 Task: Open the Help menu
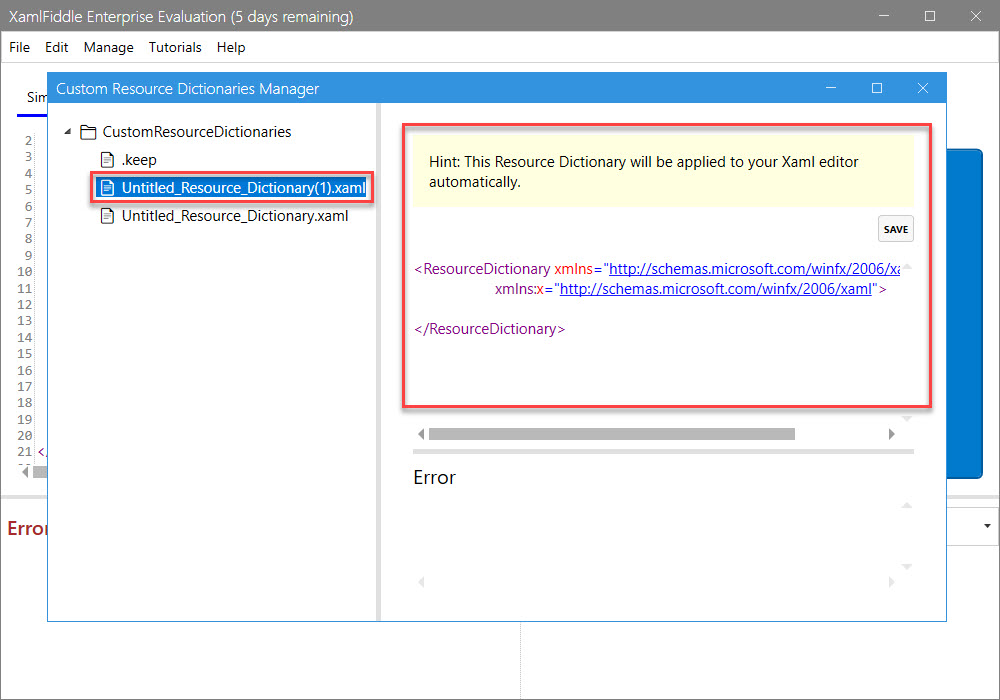point(231,47)
